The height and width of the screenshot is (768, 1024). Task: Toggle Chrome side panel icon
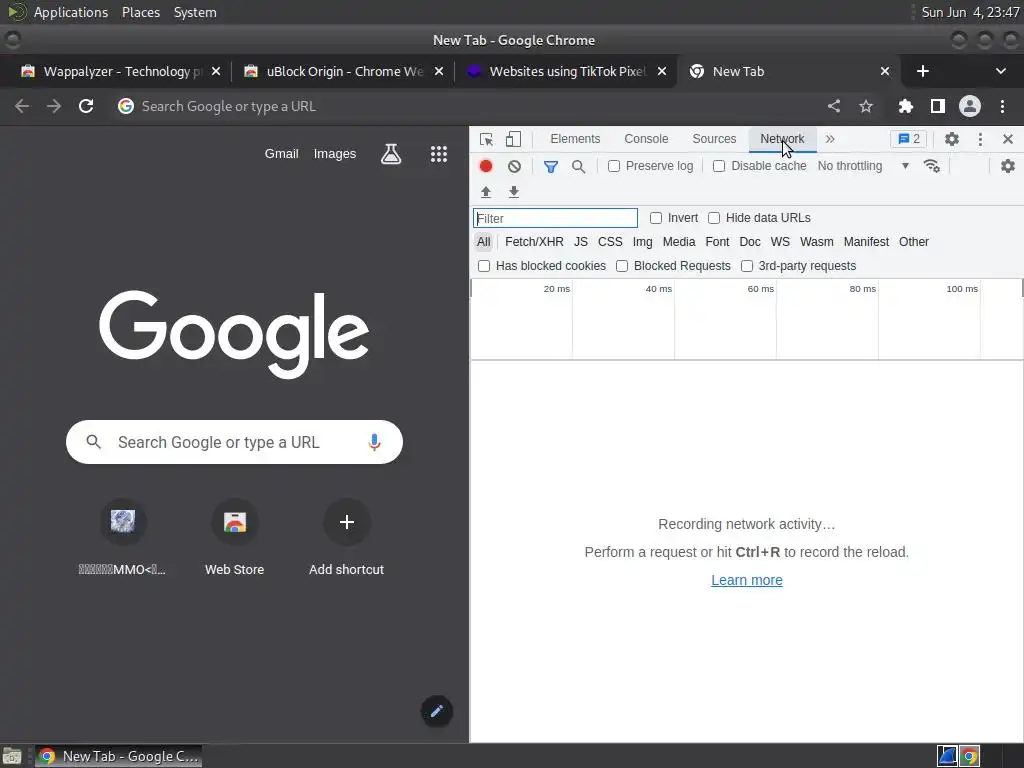[x=938, y=106]
